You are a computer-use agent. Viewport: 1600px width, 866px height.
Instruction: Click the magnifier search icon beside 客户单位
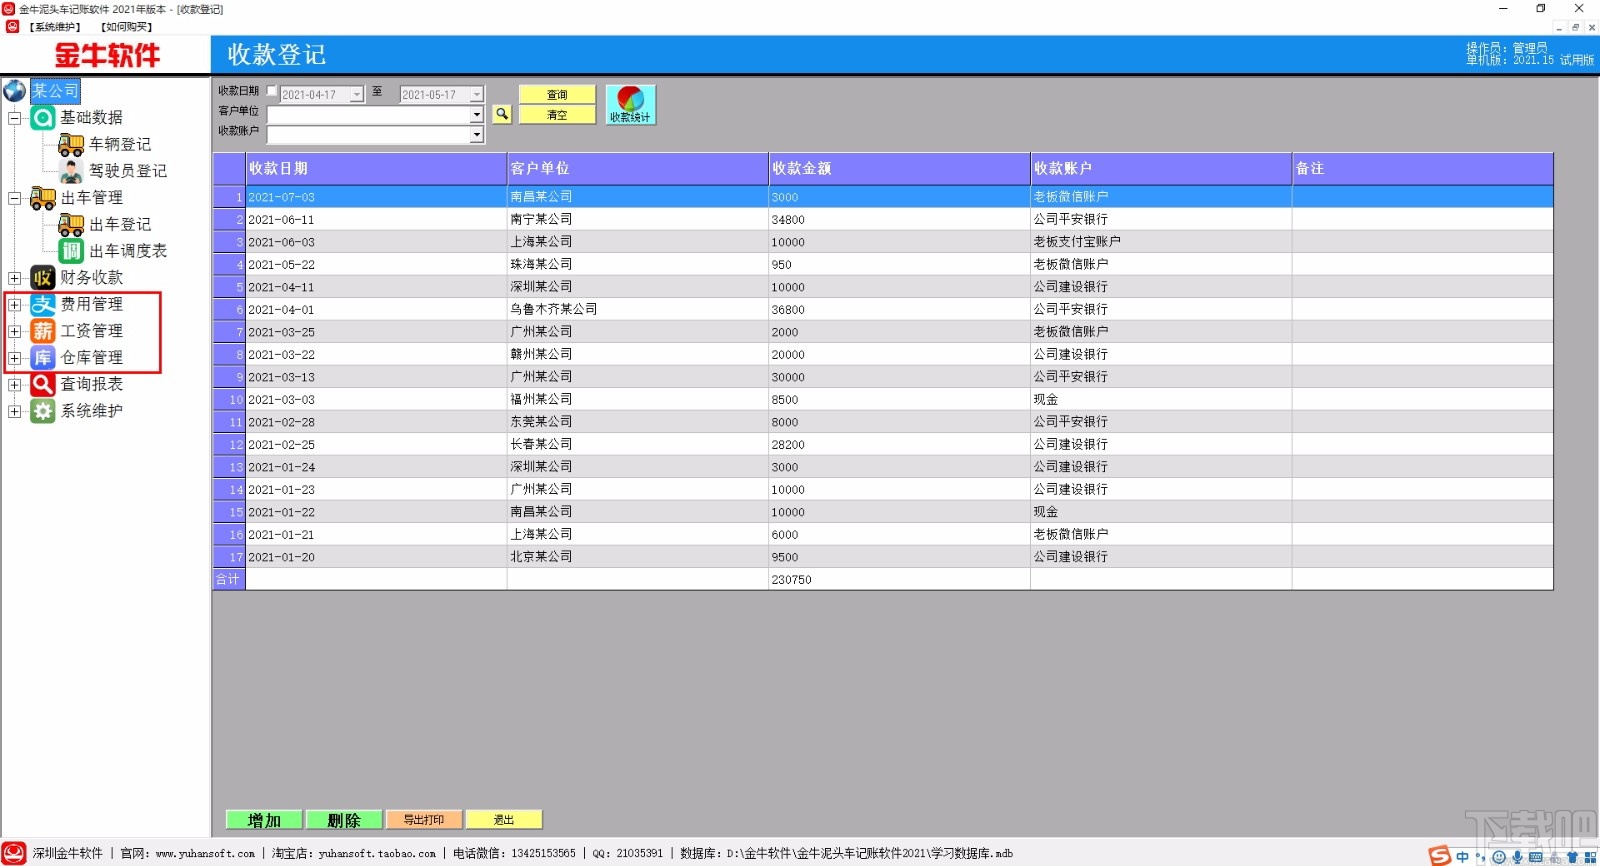click(x=502, y=114)
